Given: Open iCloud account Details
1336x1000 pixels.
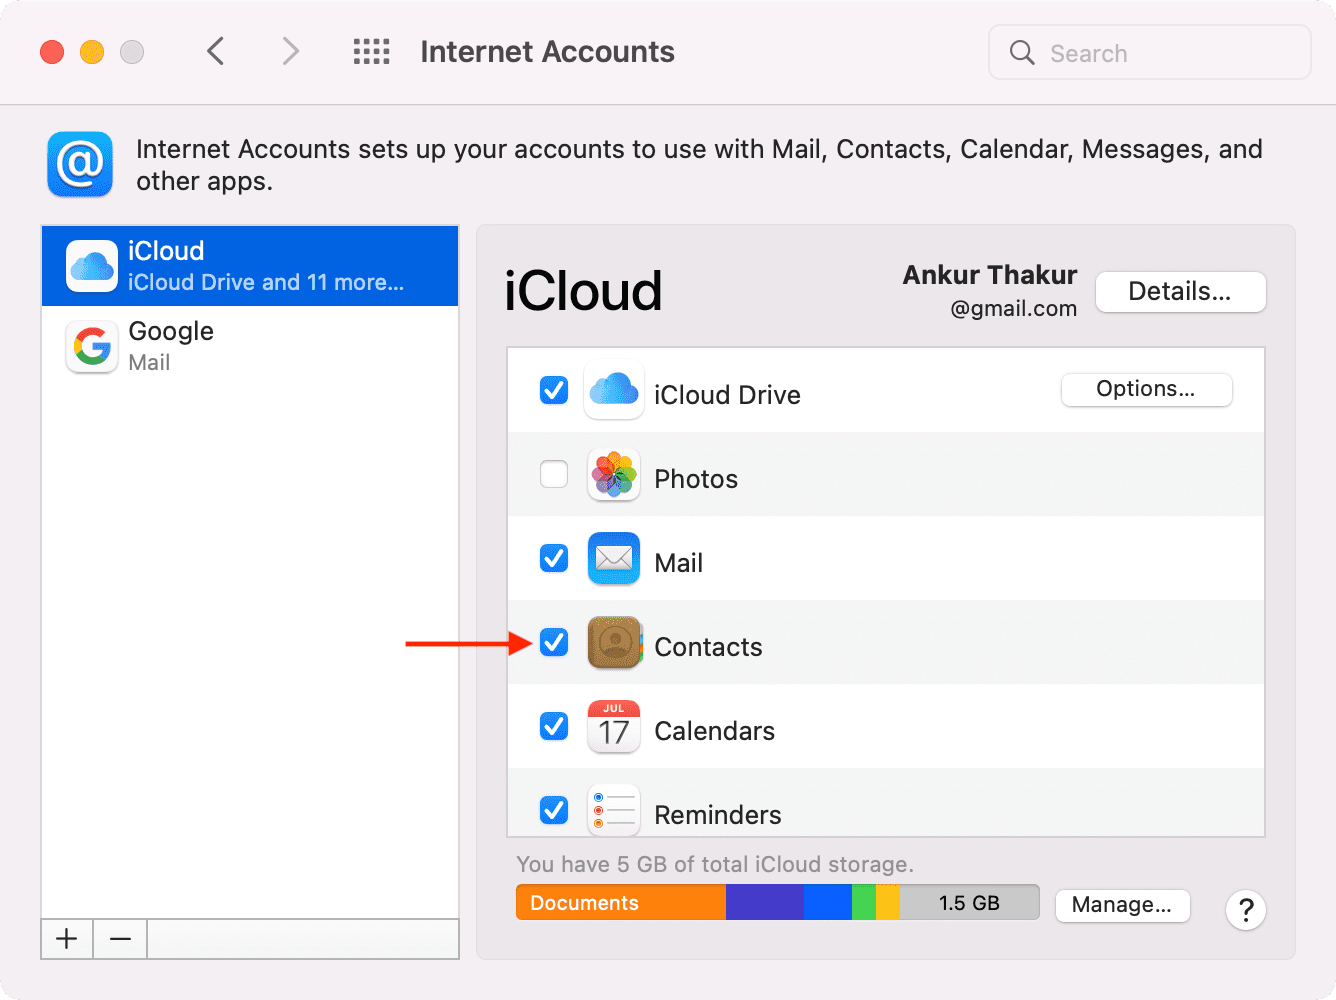Looking at the screenshot, I should 1180,291.
